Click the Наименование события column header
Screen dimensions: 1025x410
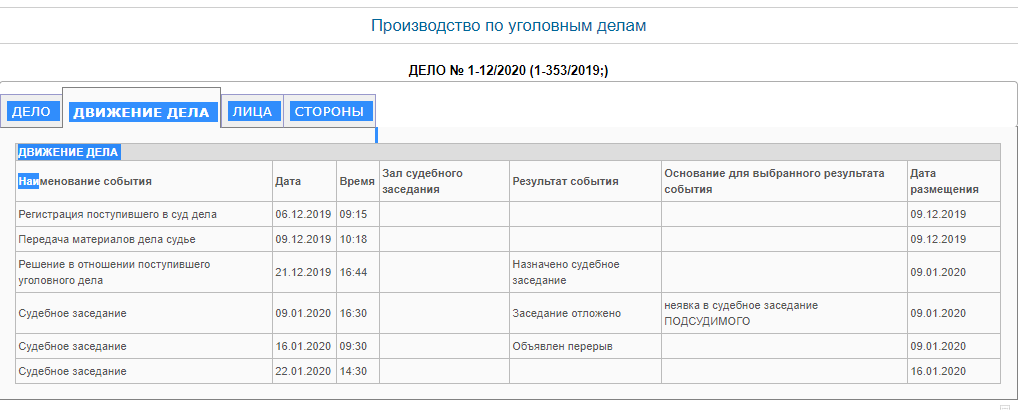coord(85,181)
